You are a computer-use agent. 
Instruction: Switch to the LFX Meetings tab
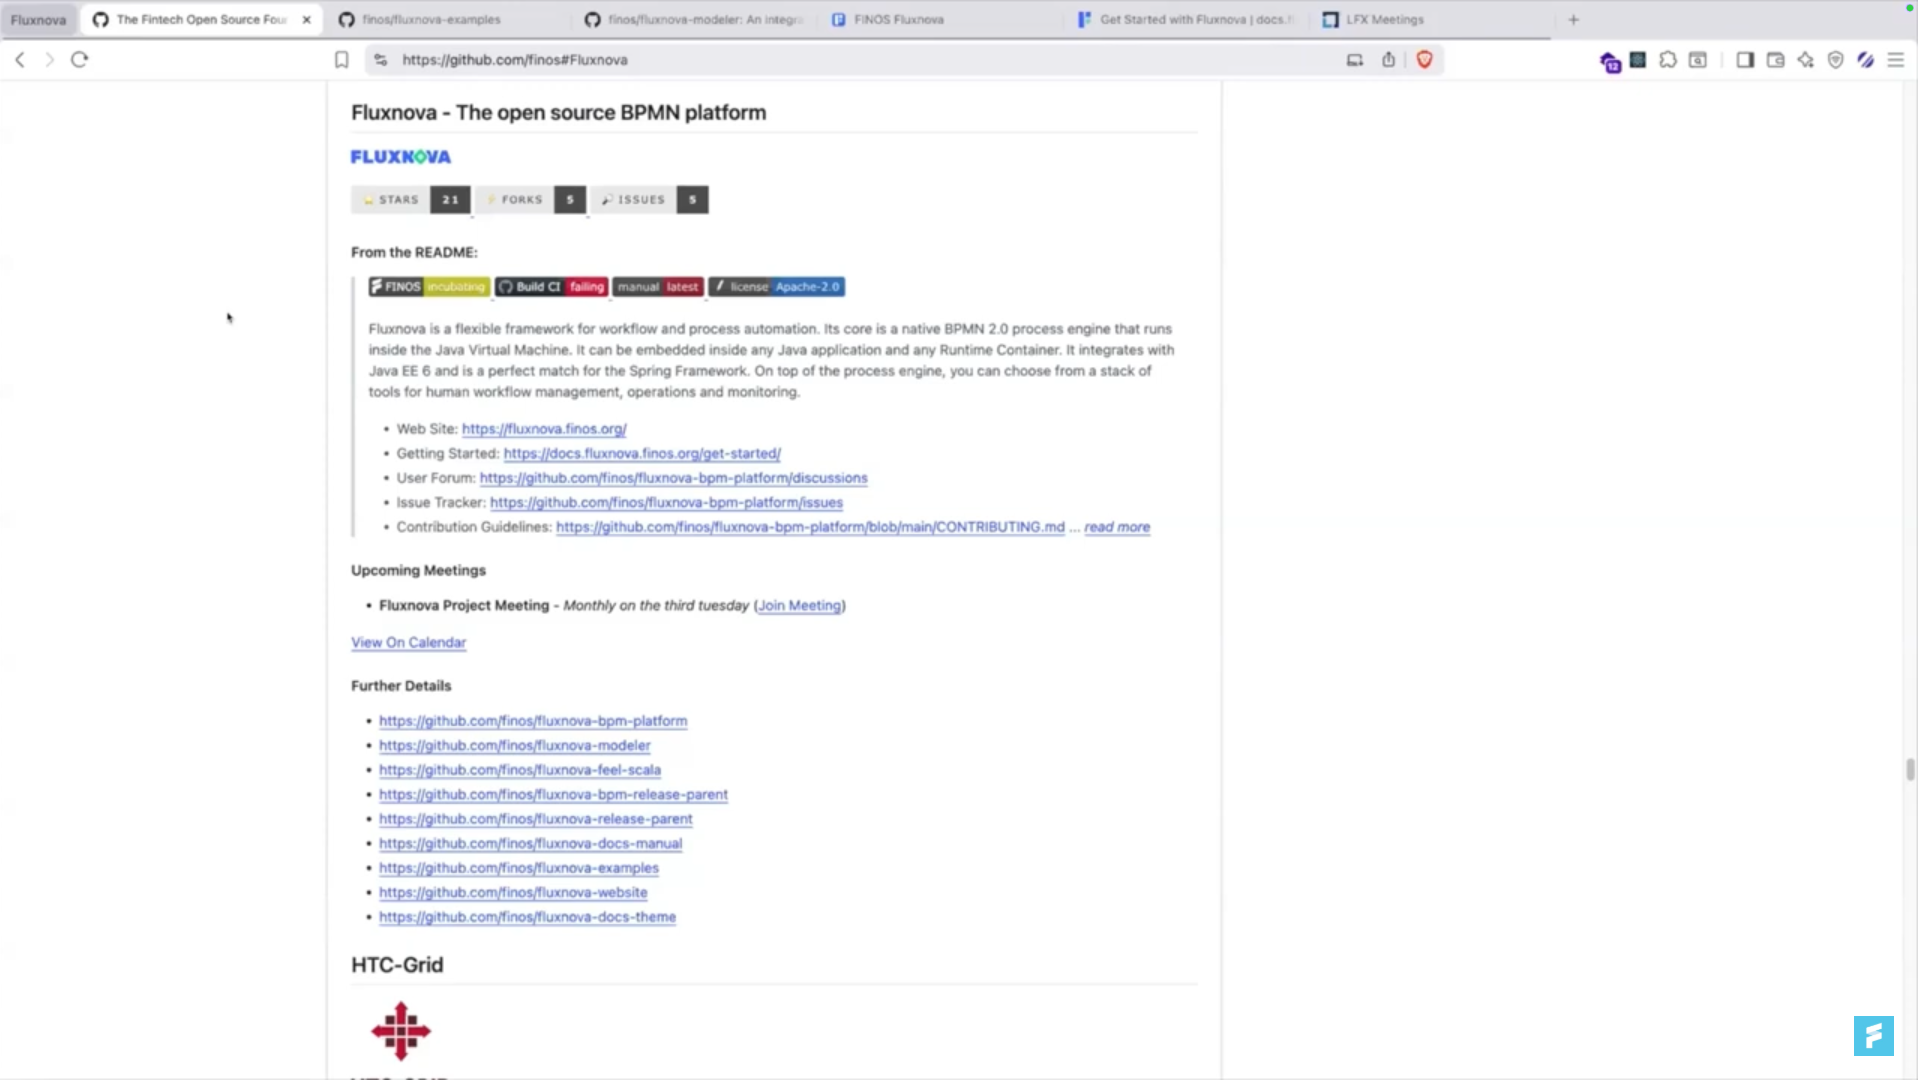pos(1383,19)
